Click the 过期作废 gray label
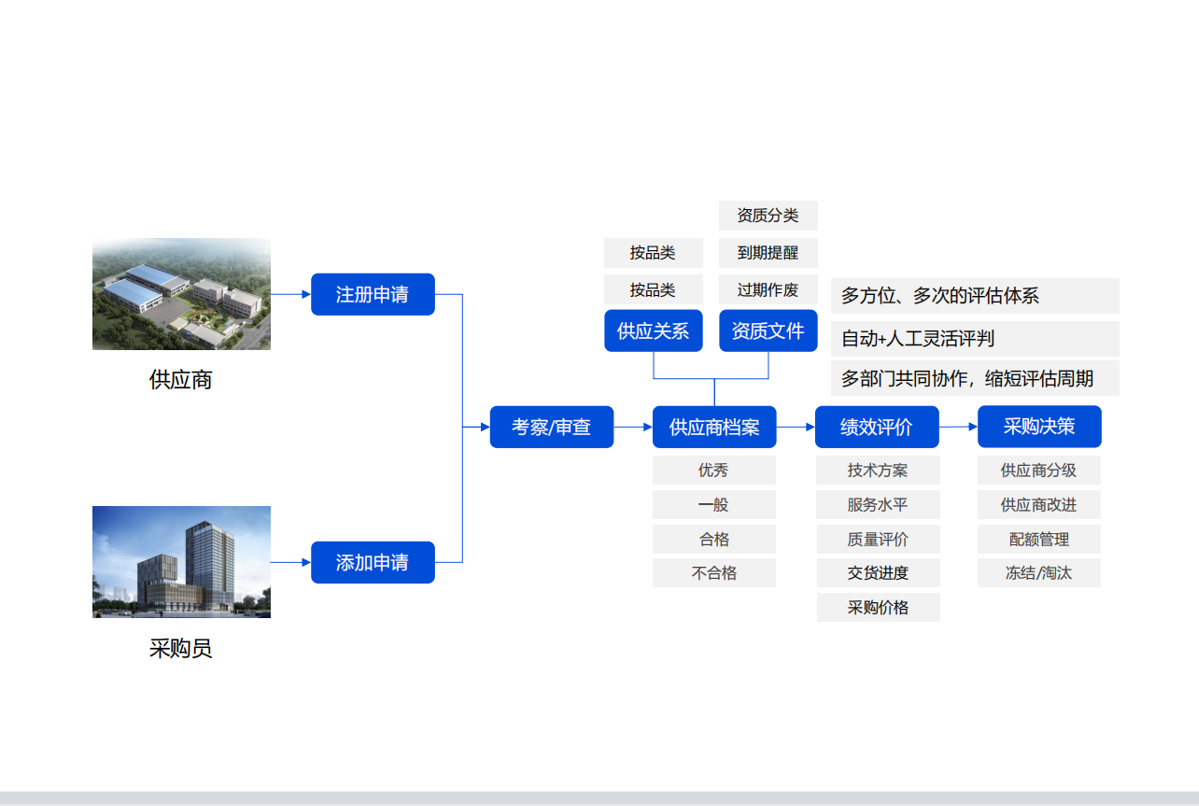Screen dimensions: 1199x806 [768, 290]
